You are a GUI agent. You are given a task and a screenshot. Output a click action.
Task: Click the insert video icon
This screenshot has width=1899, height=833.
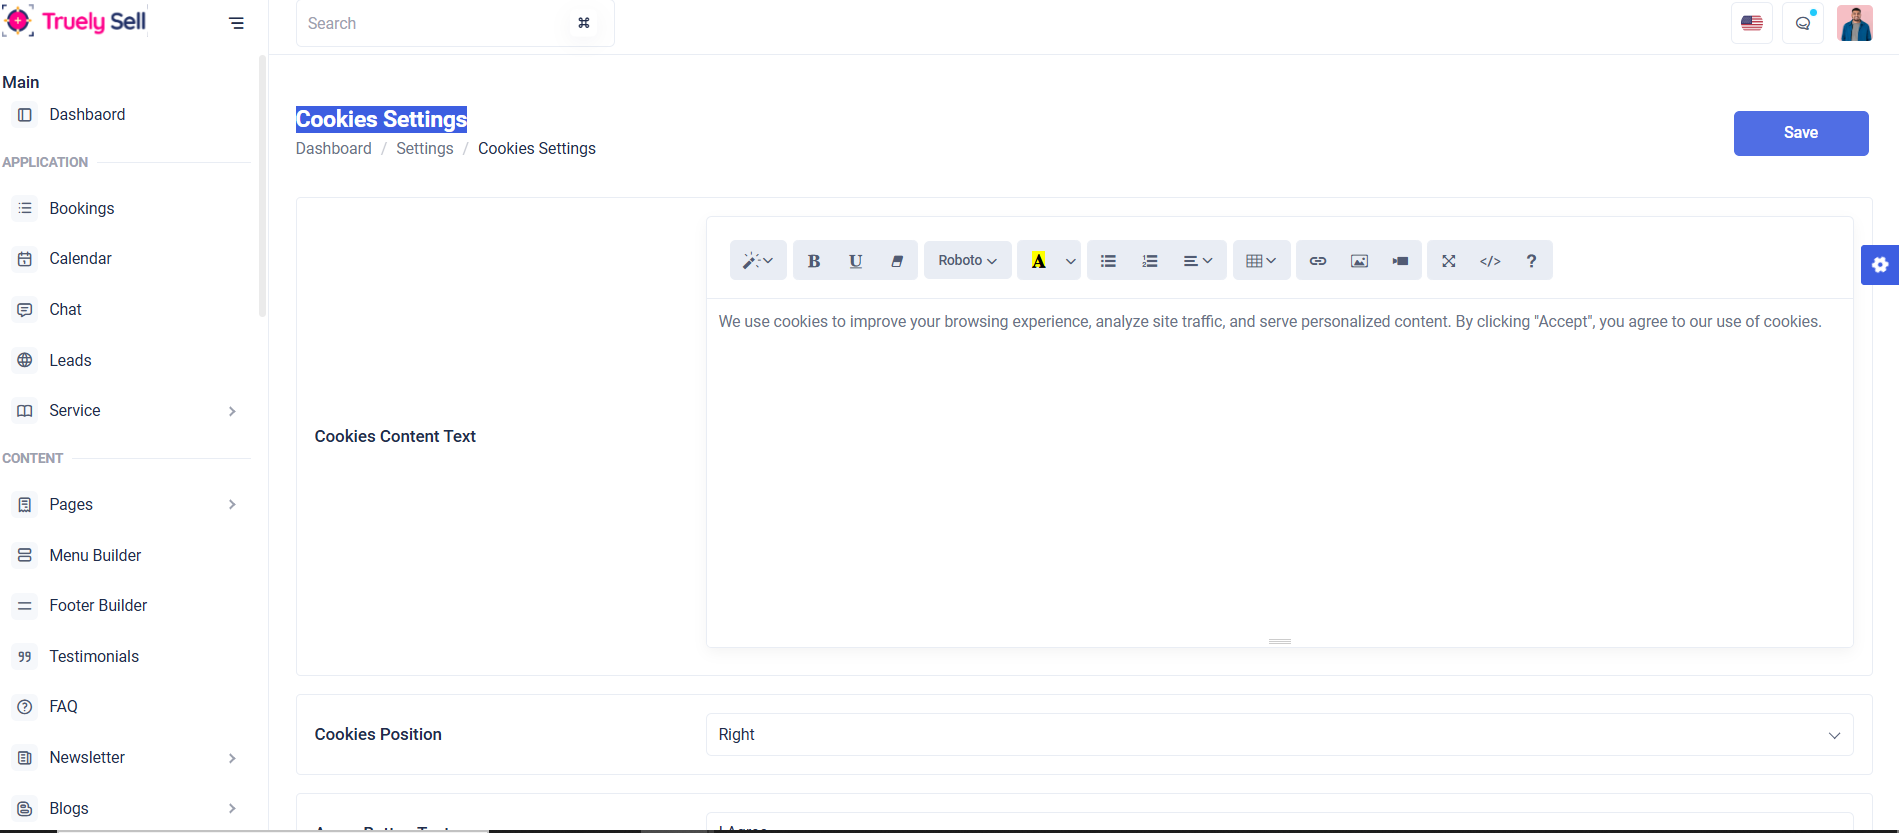coord(1400,261)
